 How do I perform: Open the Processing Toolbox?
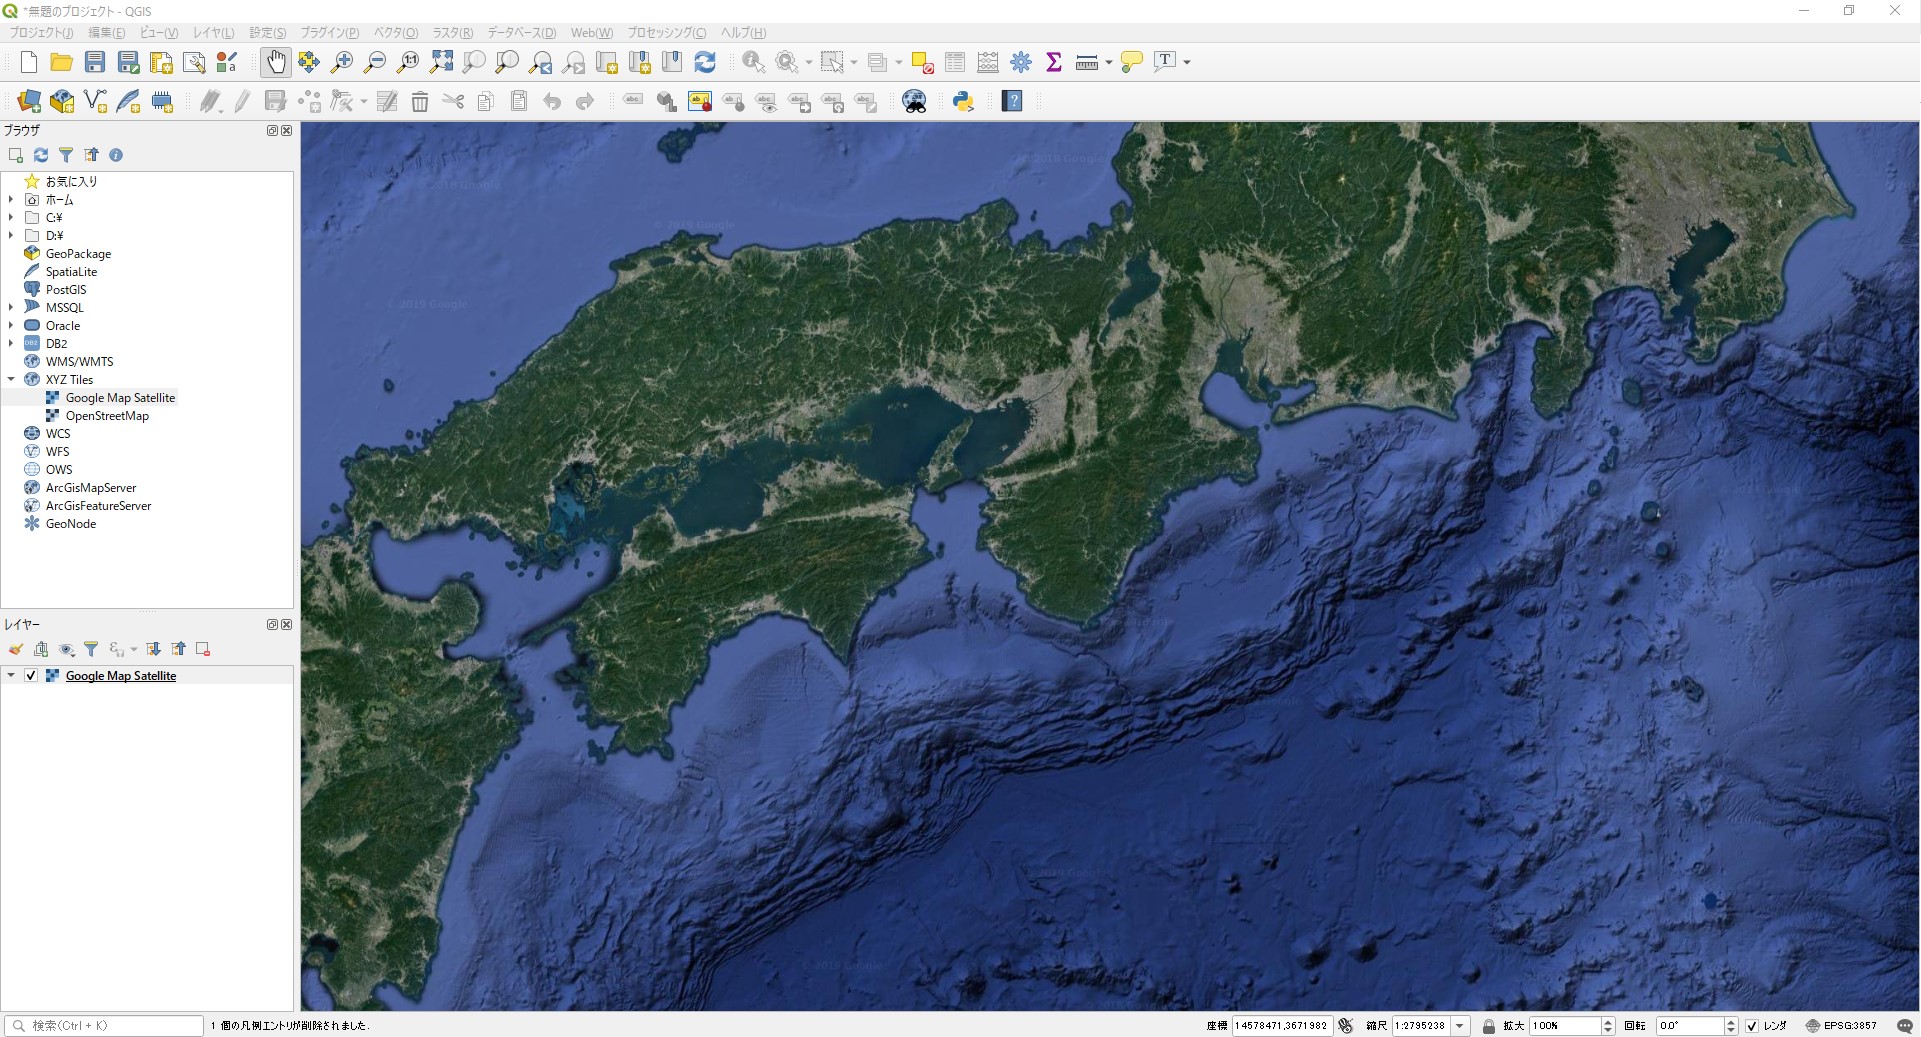pos(1020,61)
